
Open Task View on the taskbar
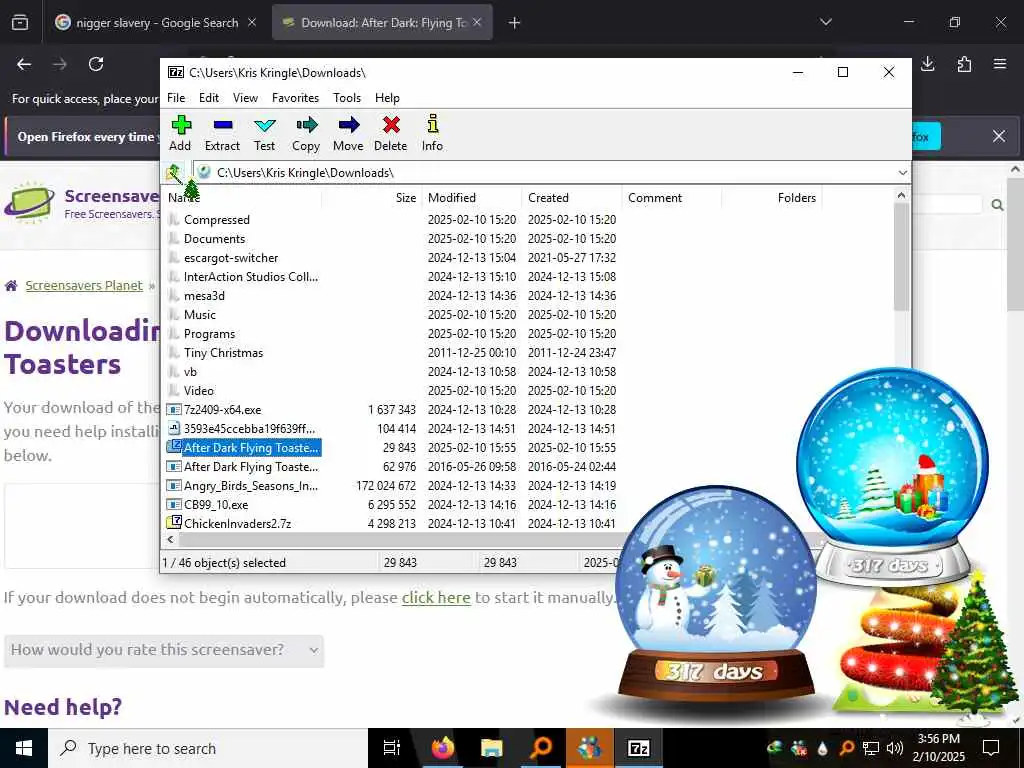coord(392,748)
